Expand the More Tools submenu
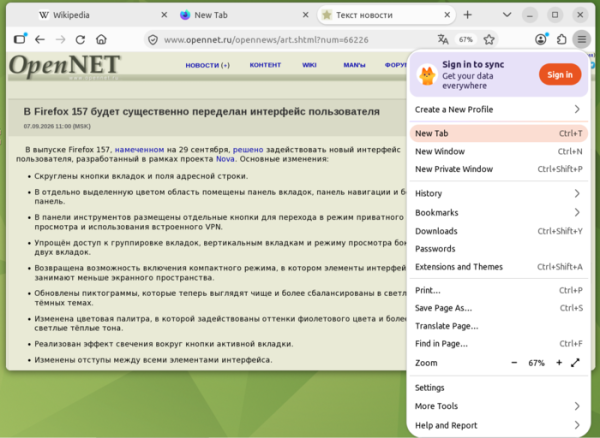This screenshot has width=600, height=438. (x=499, y=406)
